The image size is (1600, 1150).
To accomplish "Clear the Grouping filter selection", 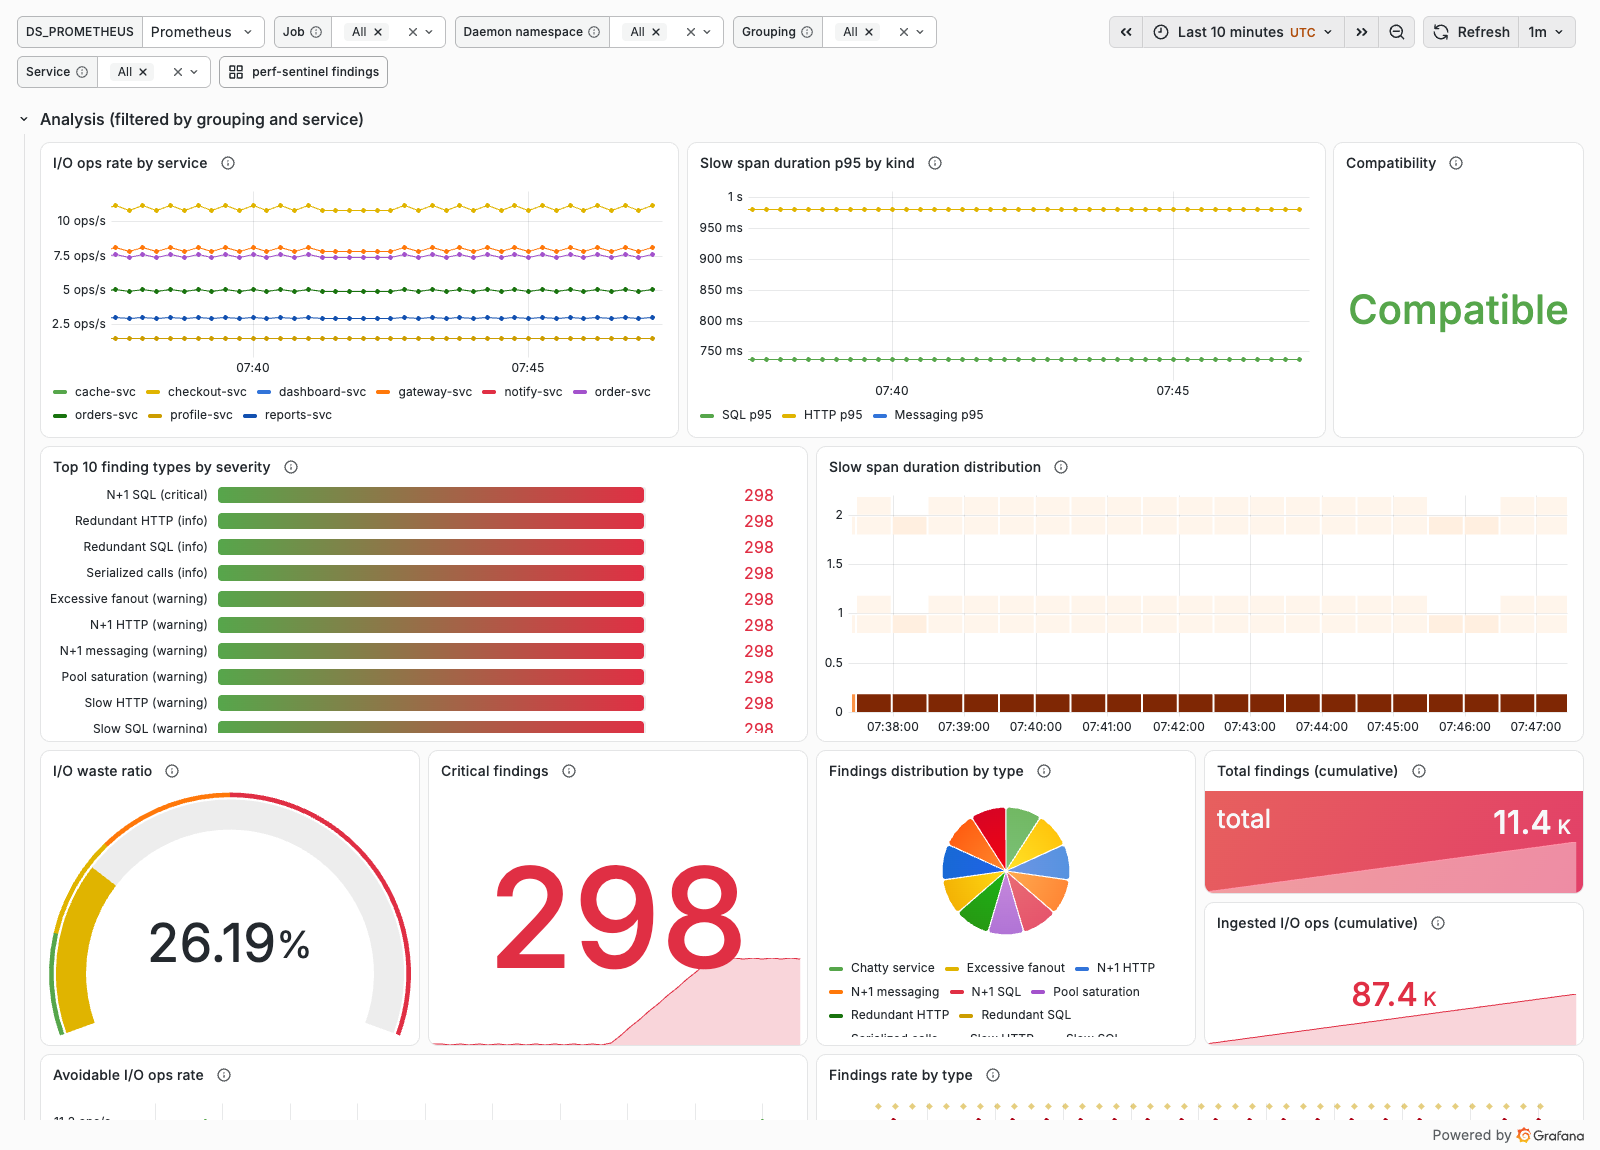I will click(x=904, y=32).
